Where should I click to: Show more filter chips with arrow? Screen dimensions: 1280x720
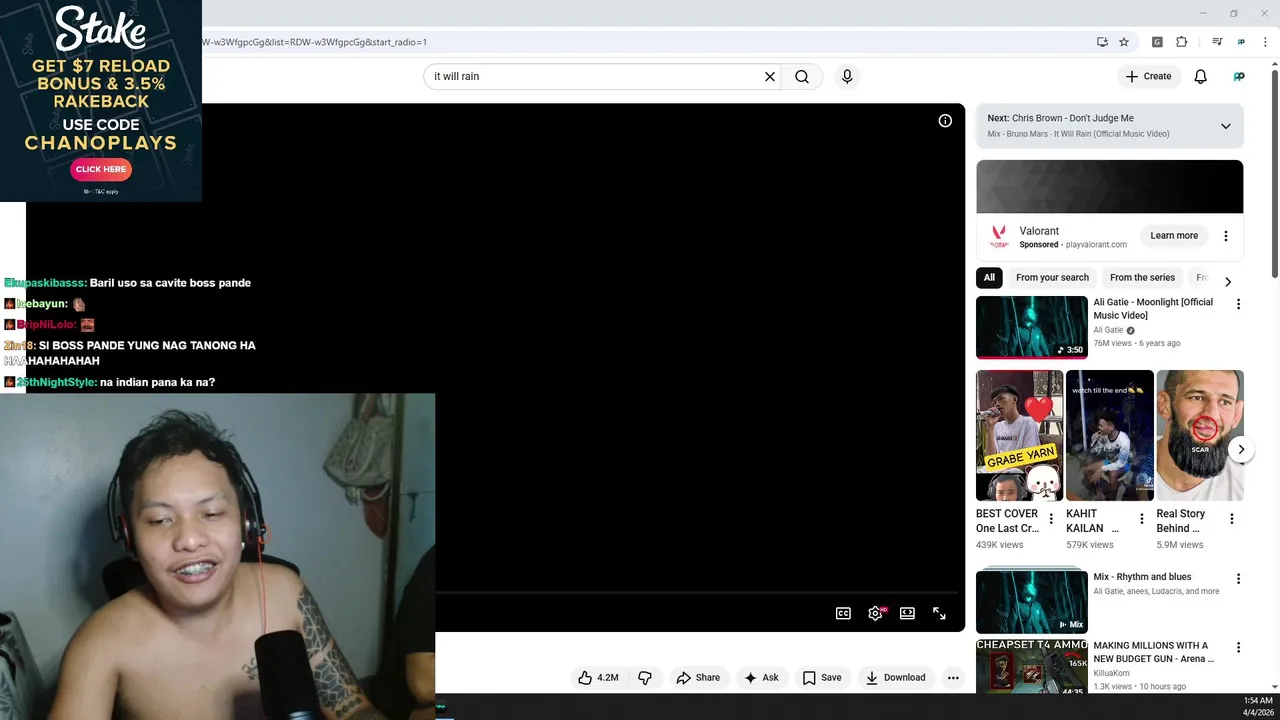click(x=1228, y=281)
